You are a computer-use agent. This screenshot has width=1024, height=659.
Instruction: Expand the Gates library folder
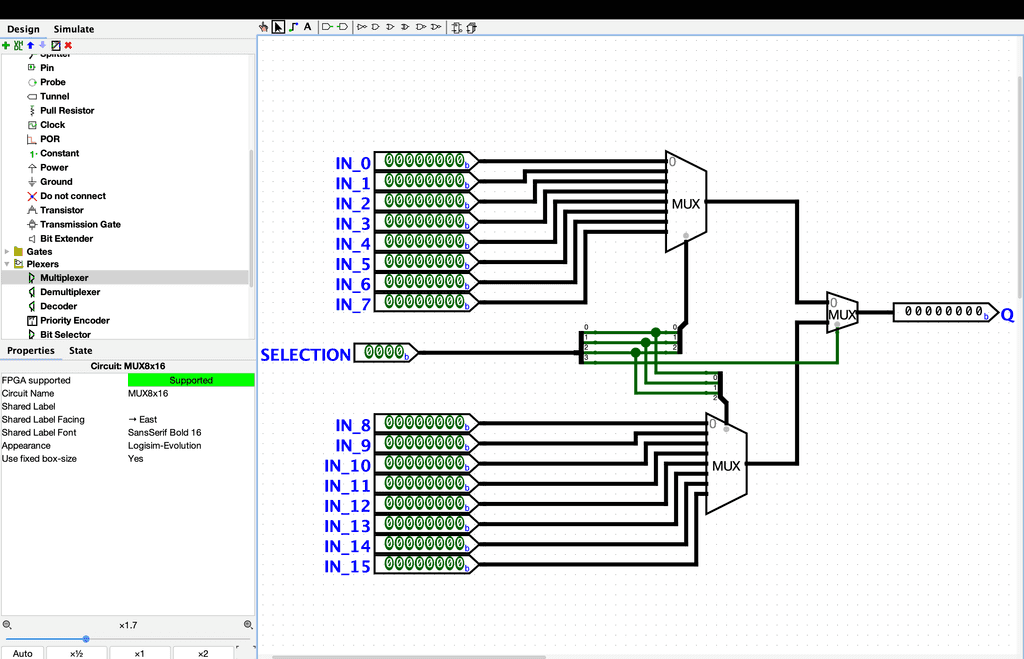[x=7, y=252]
